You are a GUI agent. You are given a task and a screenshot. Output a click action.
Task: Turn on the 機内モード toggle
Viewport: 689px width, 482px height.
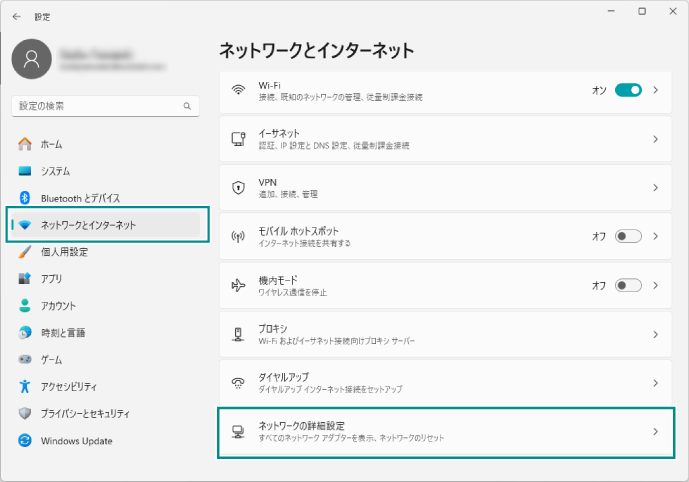pos(628,285)
